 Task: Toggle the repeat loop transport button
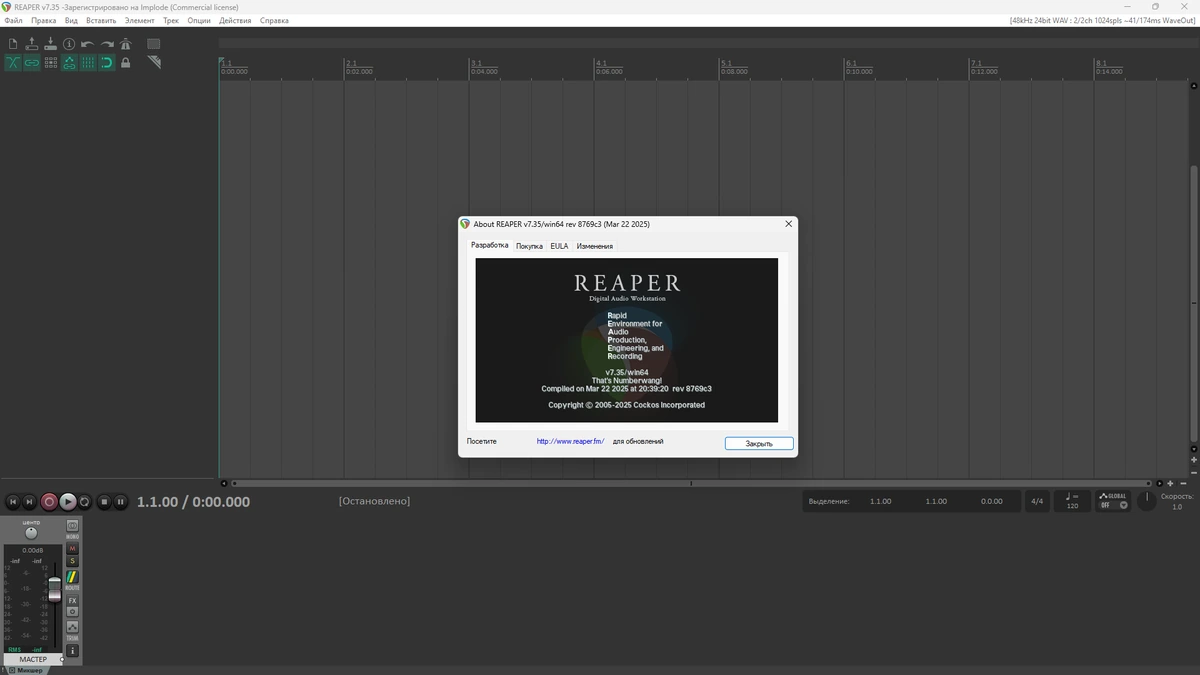tap(85, 502)
